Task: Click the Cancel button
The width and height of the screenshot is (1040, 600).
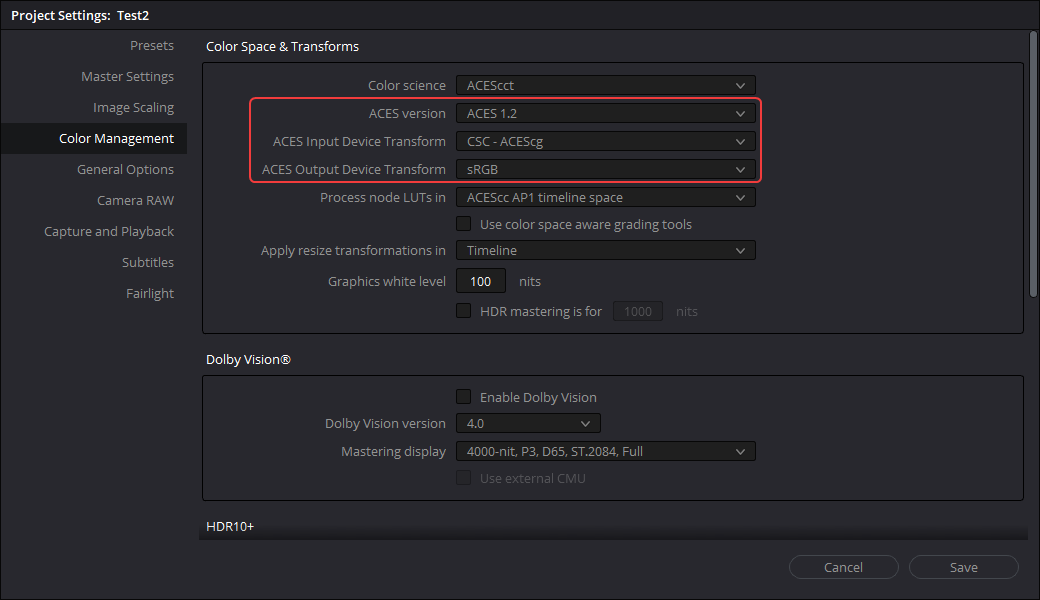Action: (x=843, y=567)
